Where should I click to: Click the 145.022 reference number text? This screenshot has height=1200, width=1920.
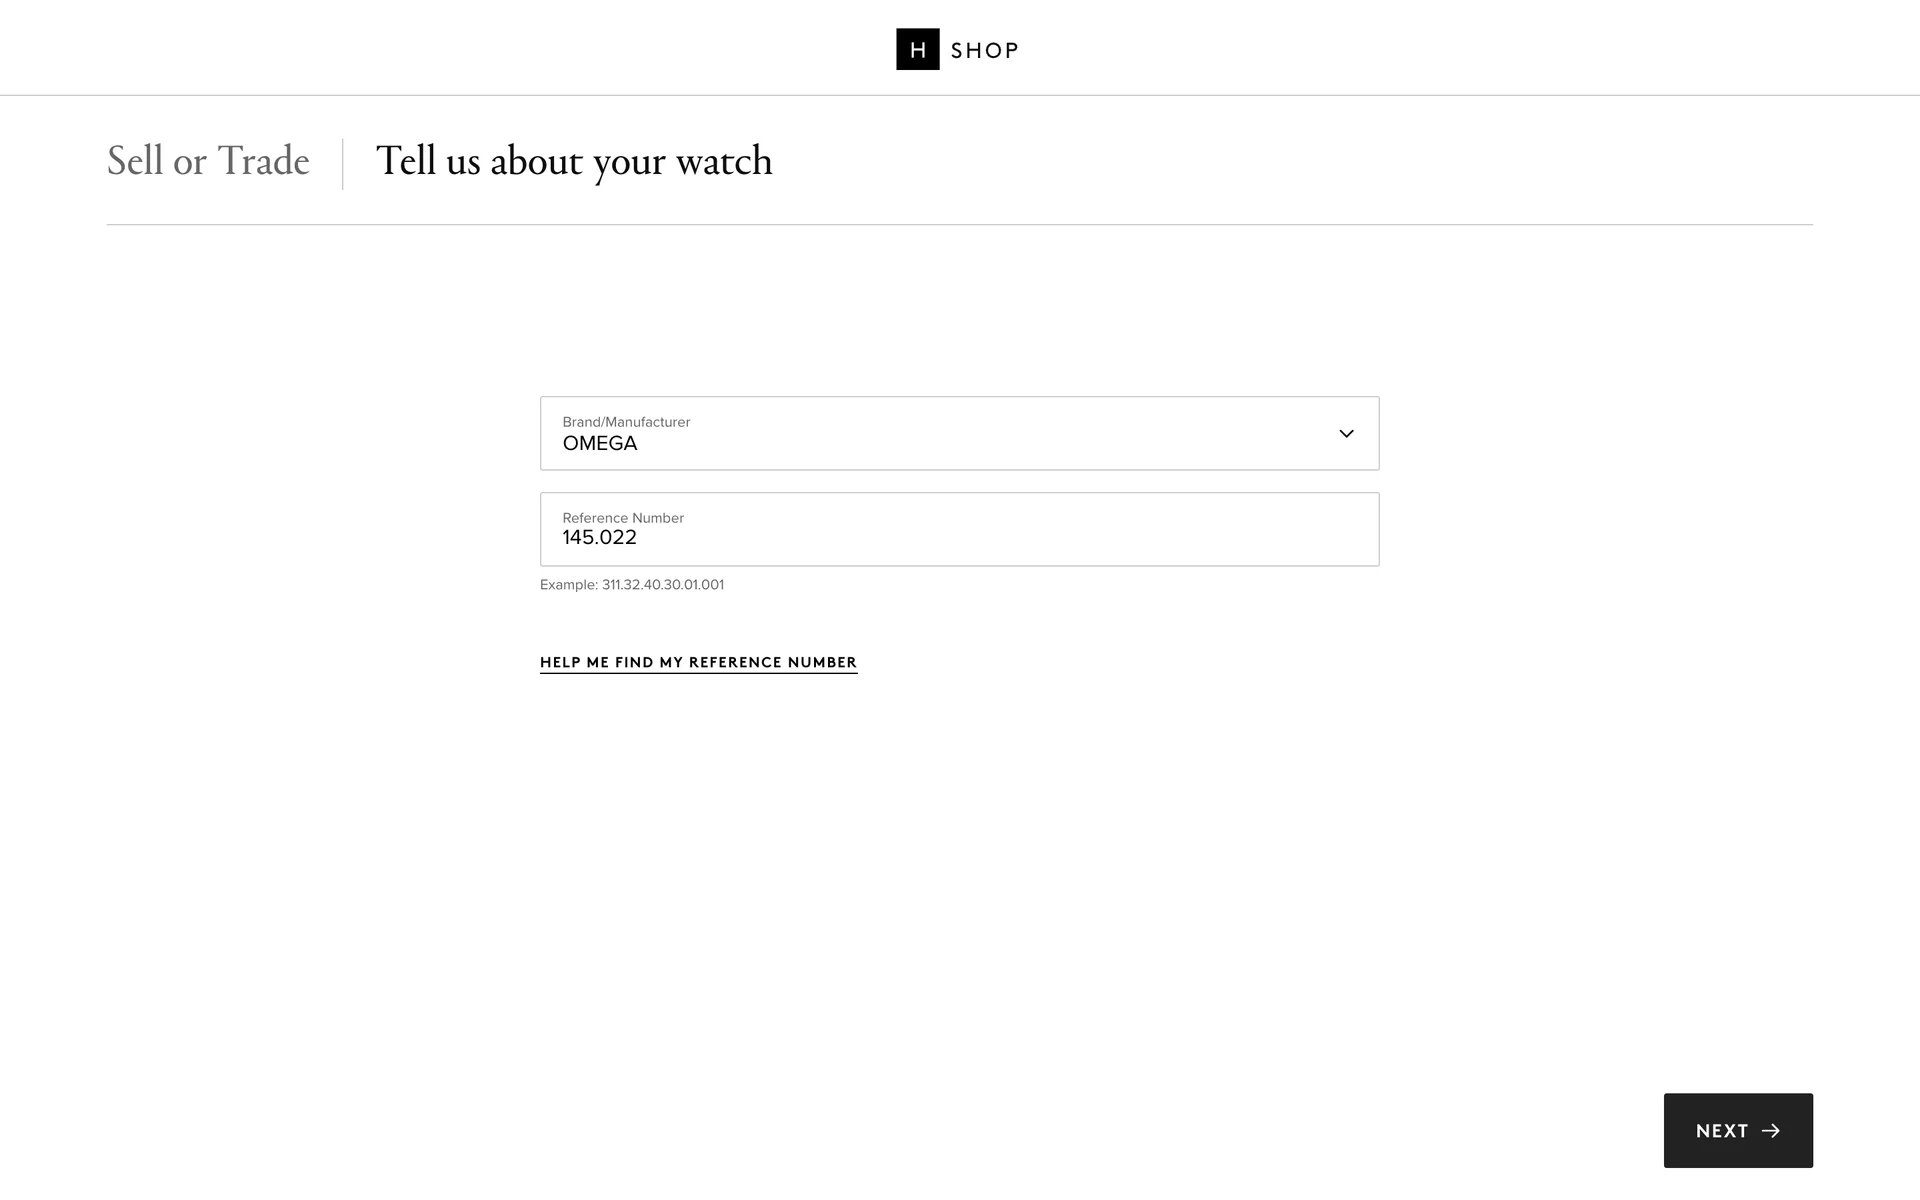click(599, 538)
